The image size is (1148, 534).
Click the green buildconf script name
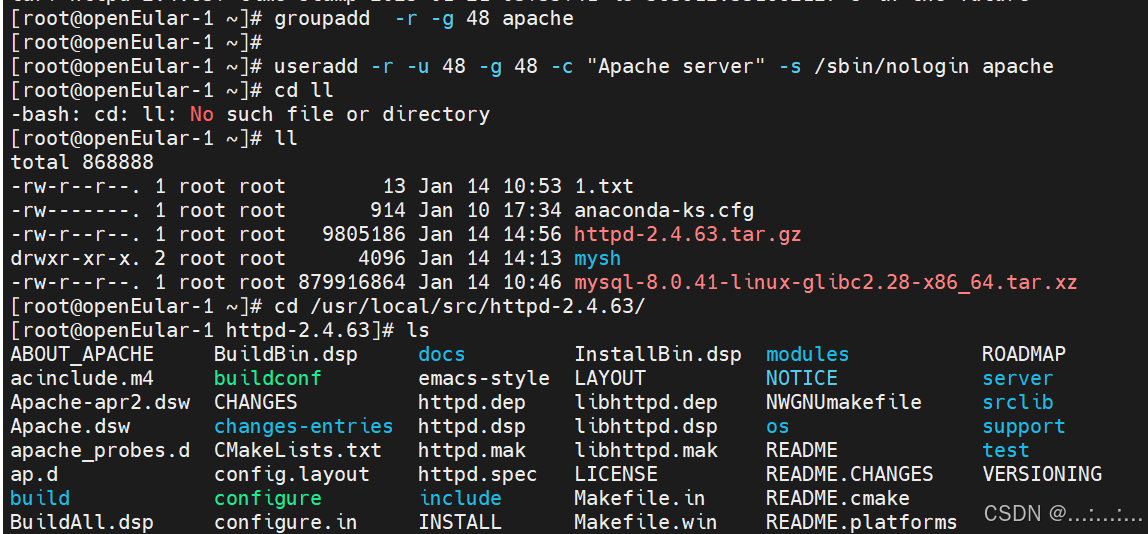pos(267,378)
